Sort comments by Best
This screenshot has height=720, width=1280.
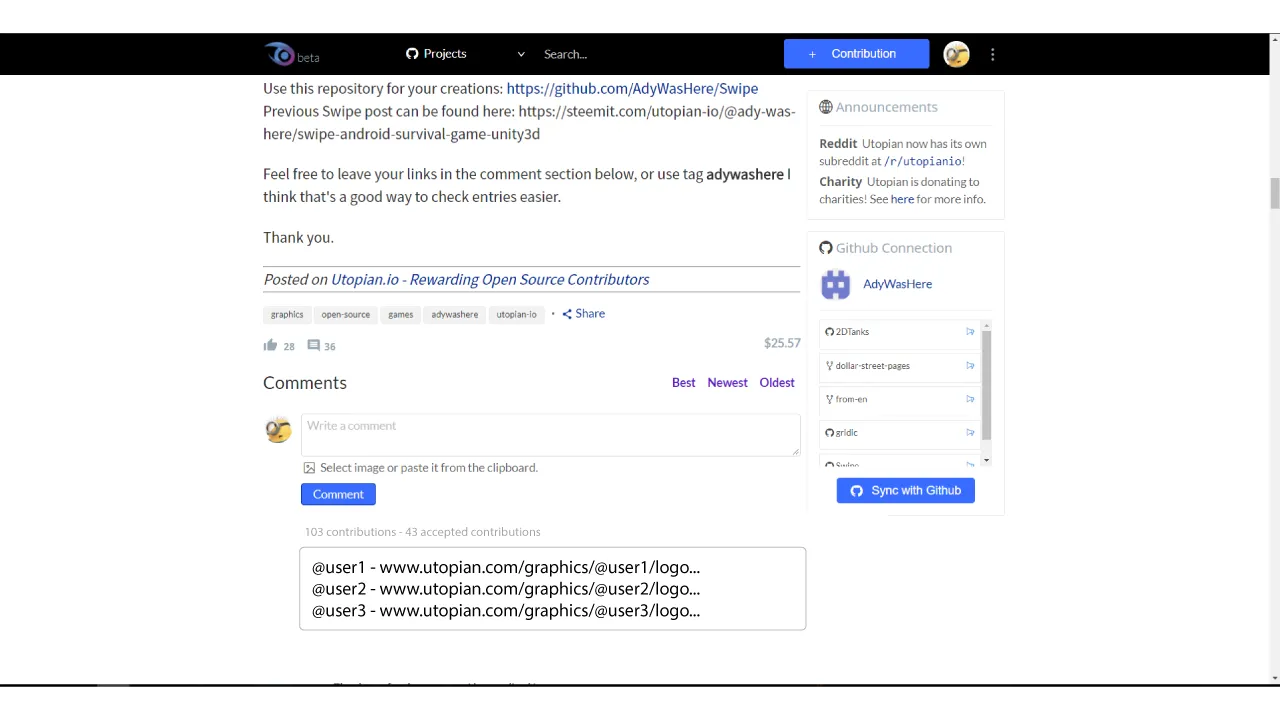click(683, 383)
